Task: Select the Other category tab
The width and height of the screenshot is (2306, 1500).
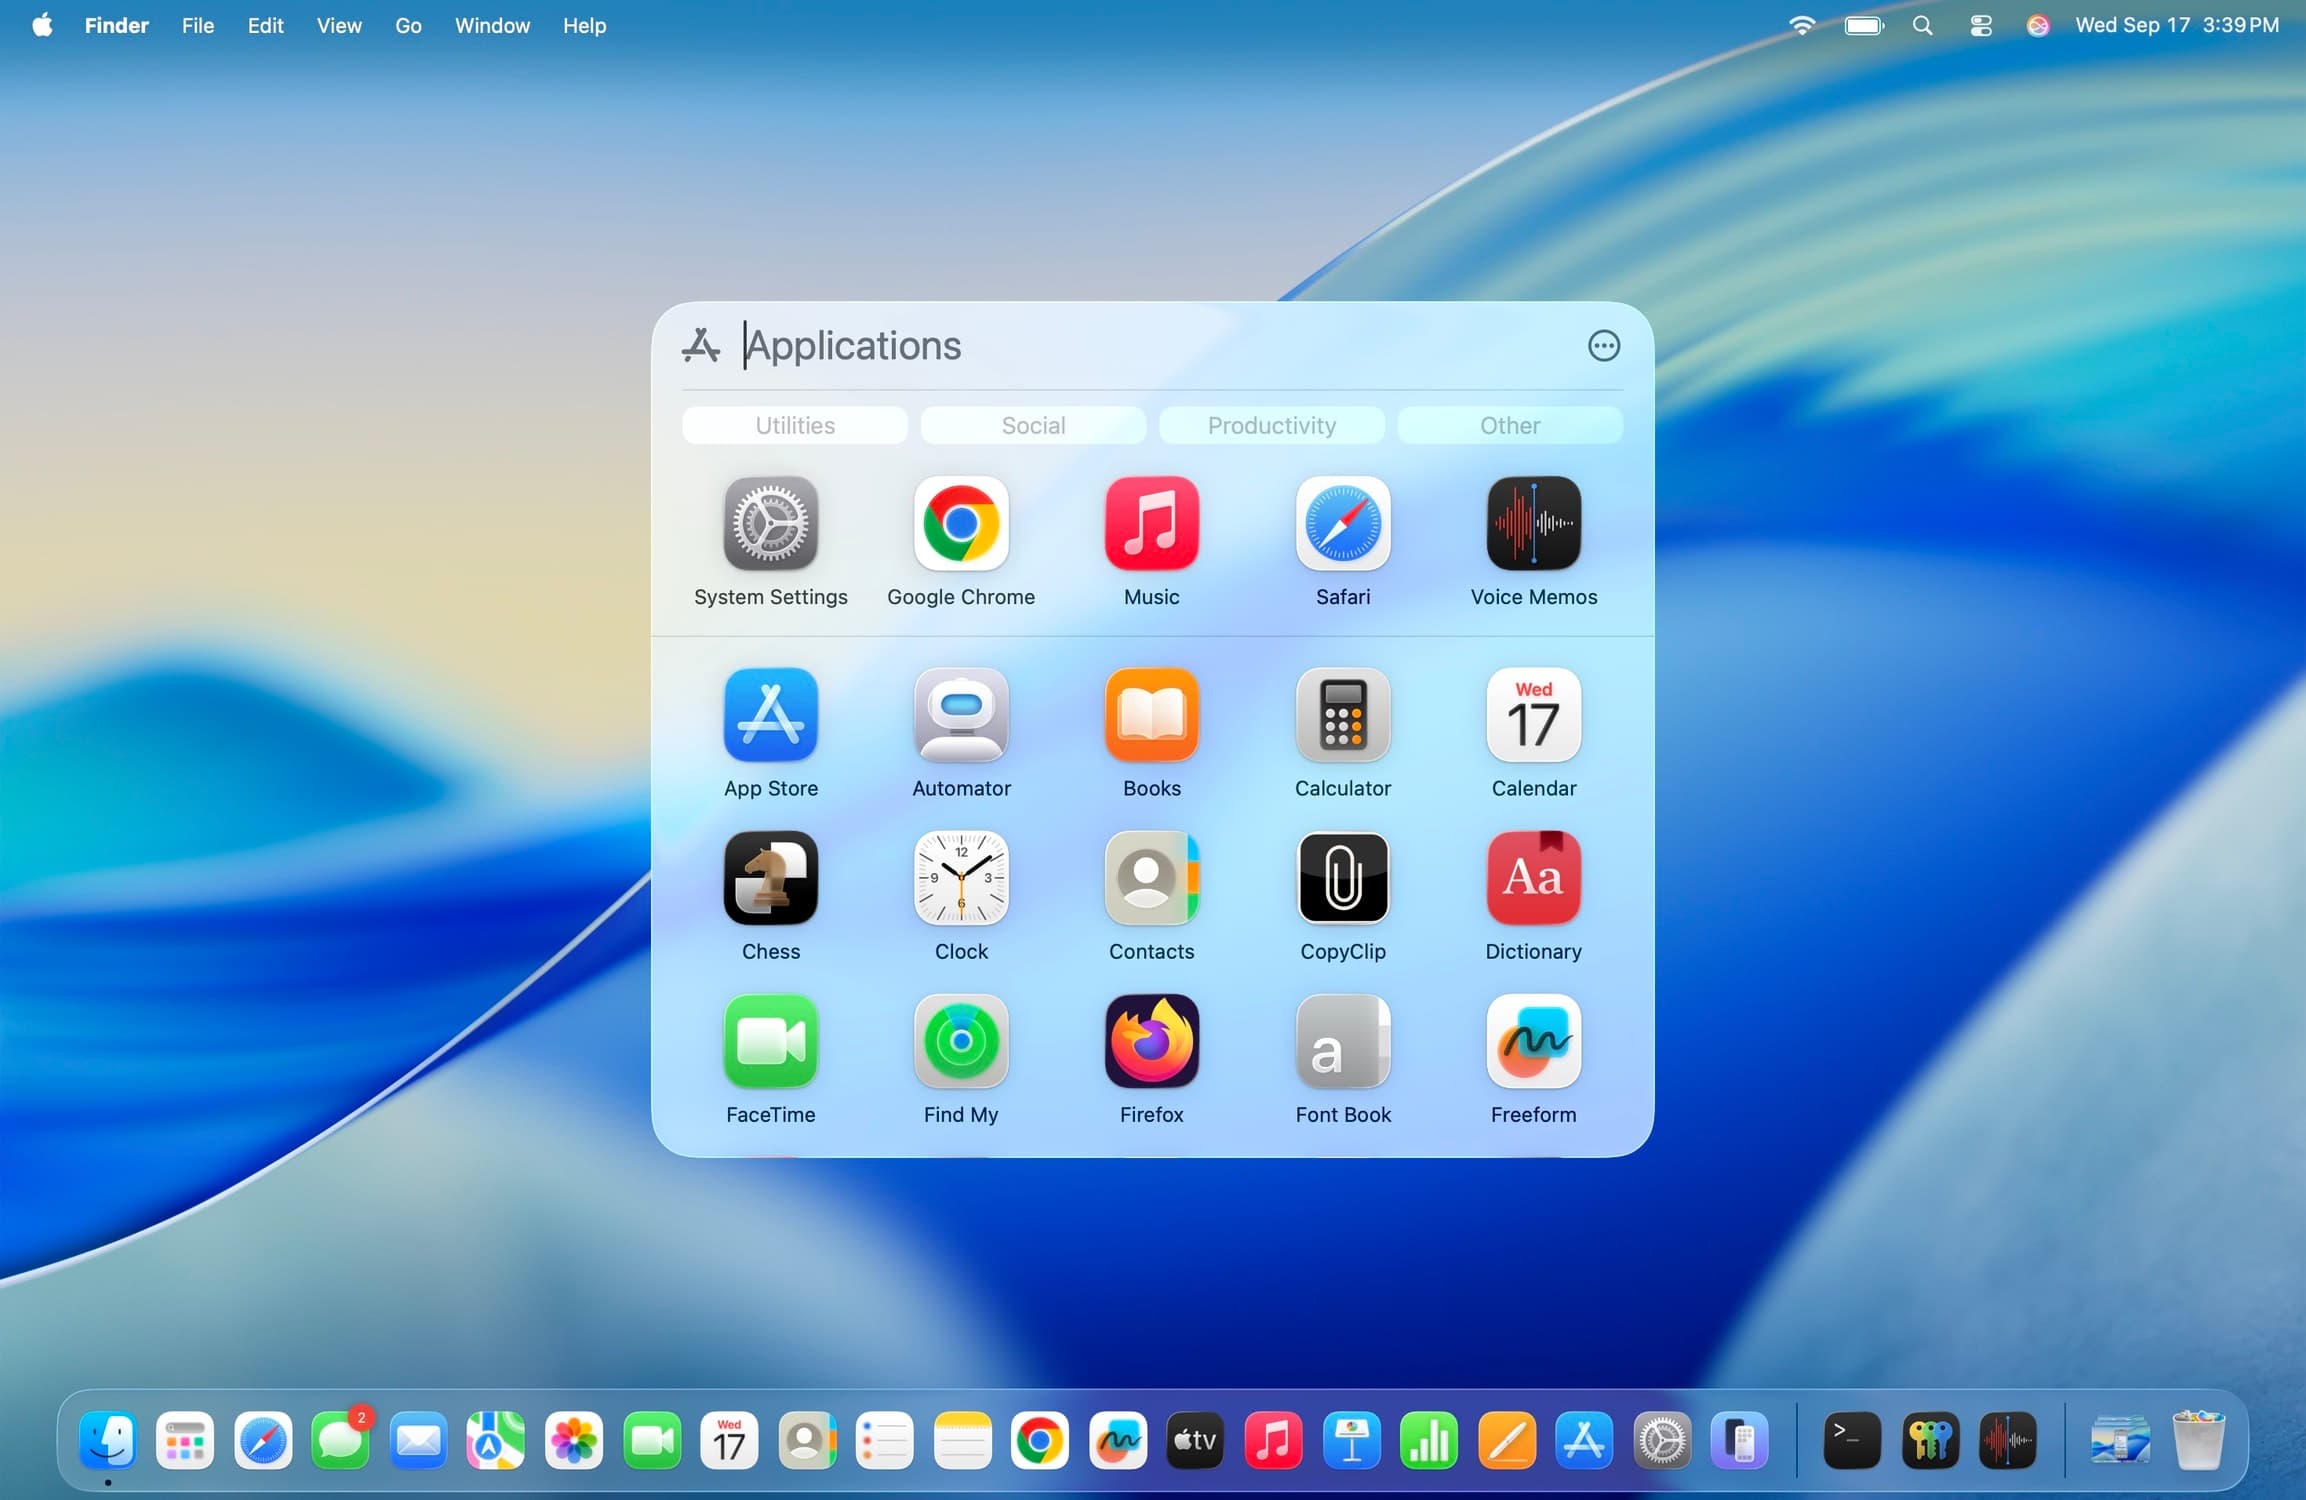Action: click(x=1509, y=425)
